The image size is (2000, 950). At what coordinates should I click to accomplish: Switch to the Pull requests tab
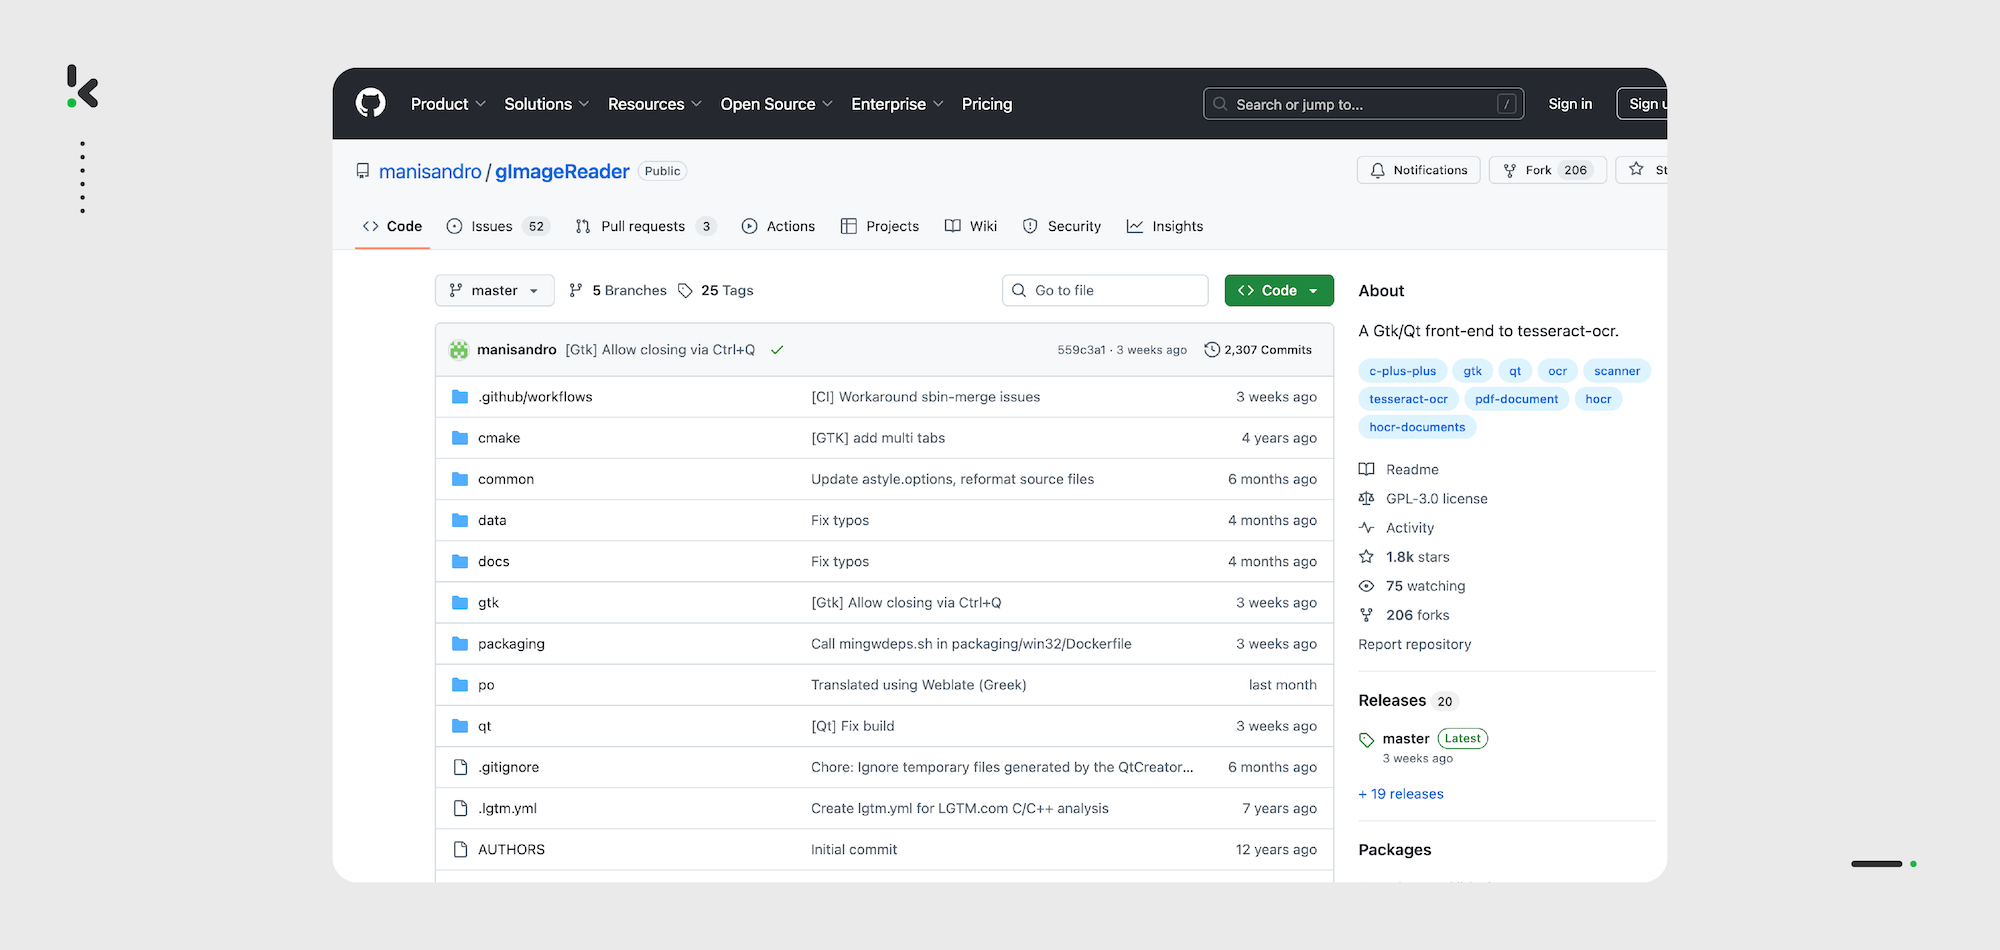pos(646,226)
